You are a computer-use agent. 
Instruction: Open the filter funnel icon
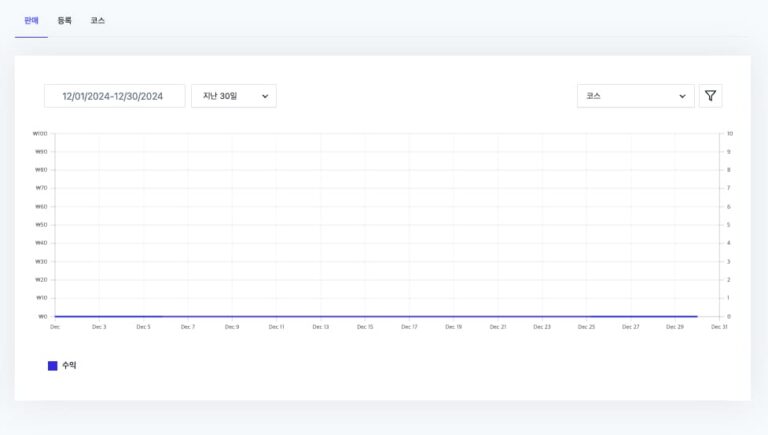point(710,96)
